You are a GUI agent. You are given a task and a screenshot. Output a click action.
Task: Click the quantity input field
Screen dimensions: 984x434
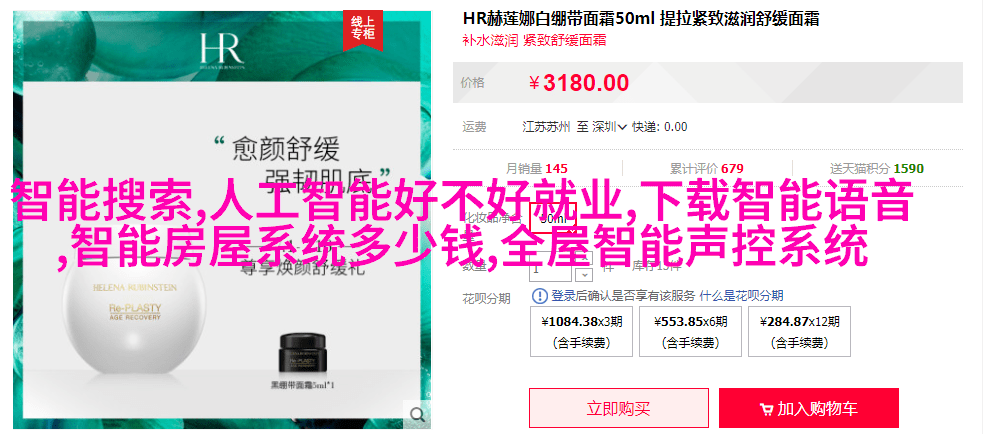[x=551, y=268]
